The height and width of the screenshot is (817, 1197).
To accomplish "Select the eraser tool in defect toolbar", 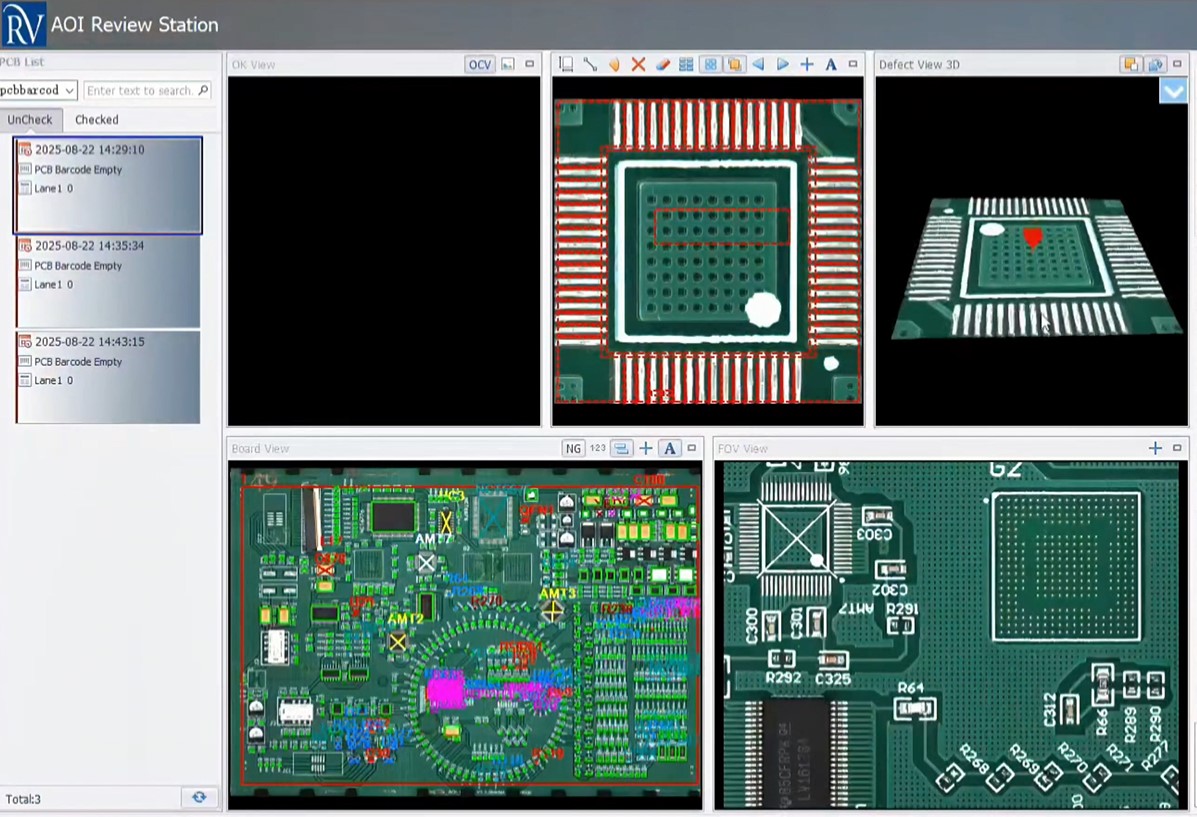I will tap(662, 65).
